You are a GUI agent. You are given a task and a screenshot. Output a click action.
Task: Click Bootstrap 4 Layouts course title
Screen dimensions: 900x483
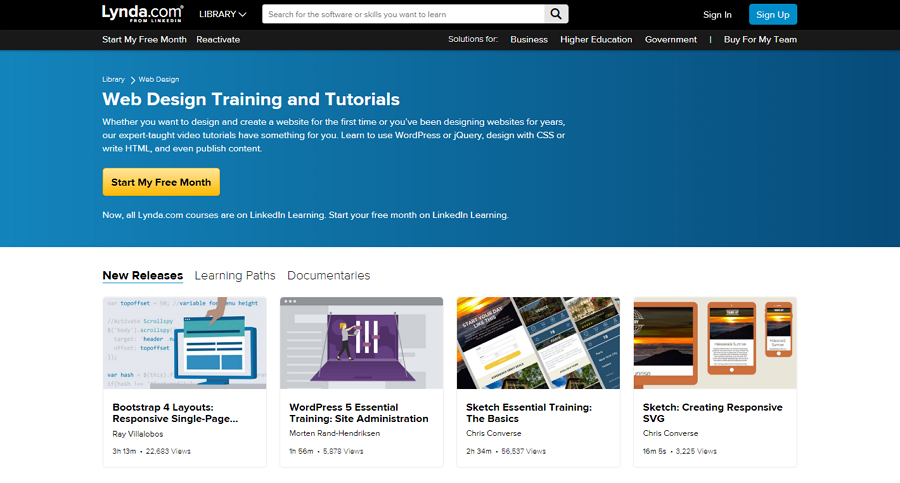[x=175, y=413]
